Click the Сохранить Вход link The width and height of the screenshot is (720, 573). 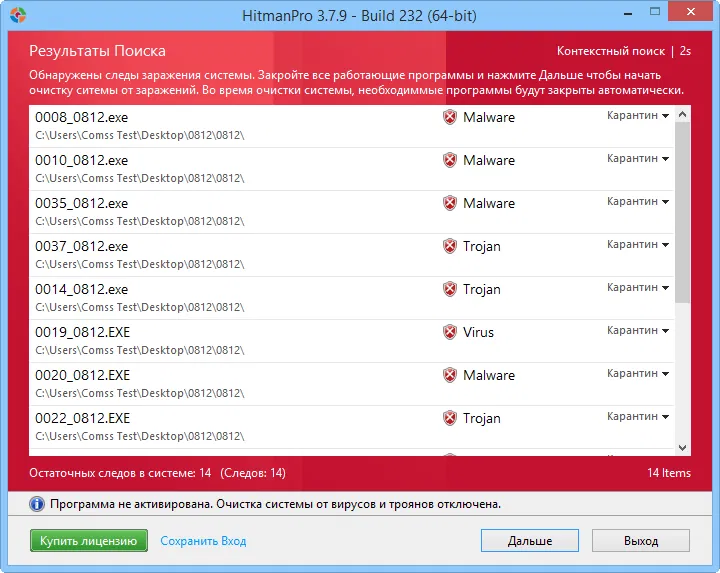click(203, 541)
